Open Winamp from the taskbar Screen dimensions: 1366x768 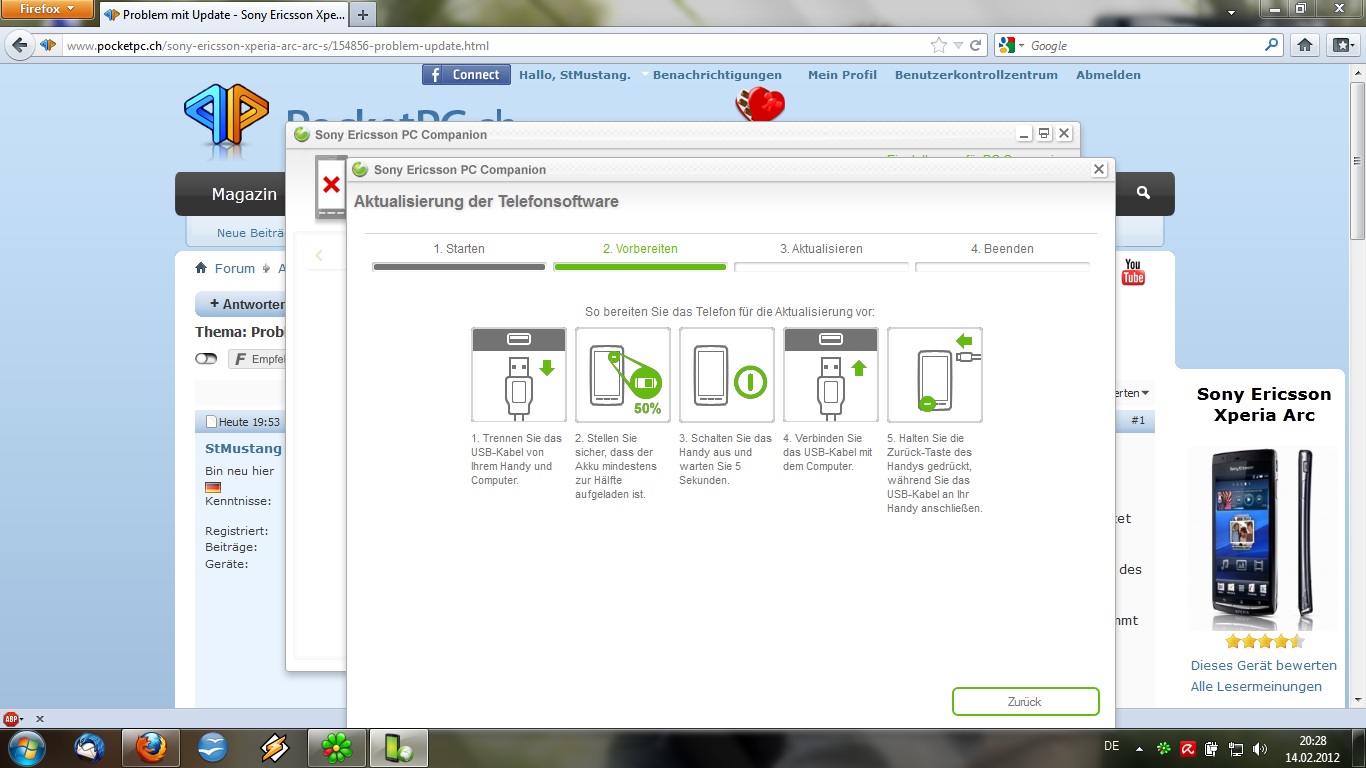tap(275, 747)
